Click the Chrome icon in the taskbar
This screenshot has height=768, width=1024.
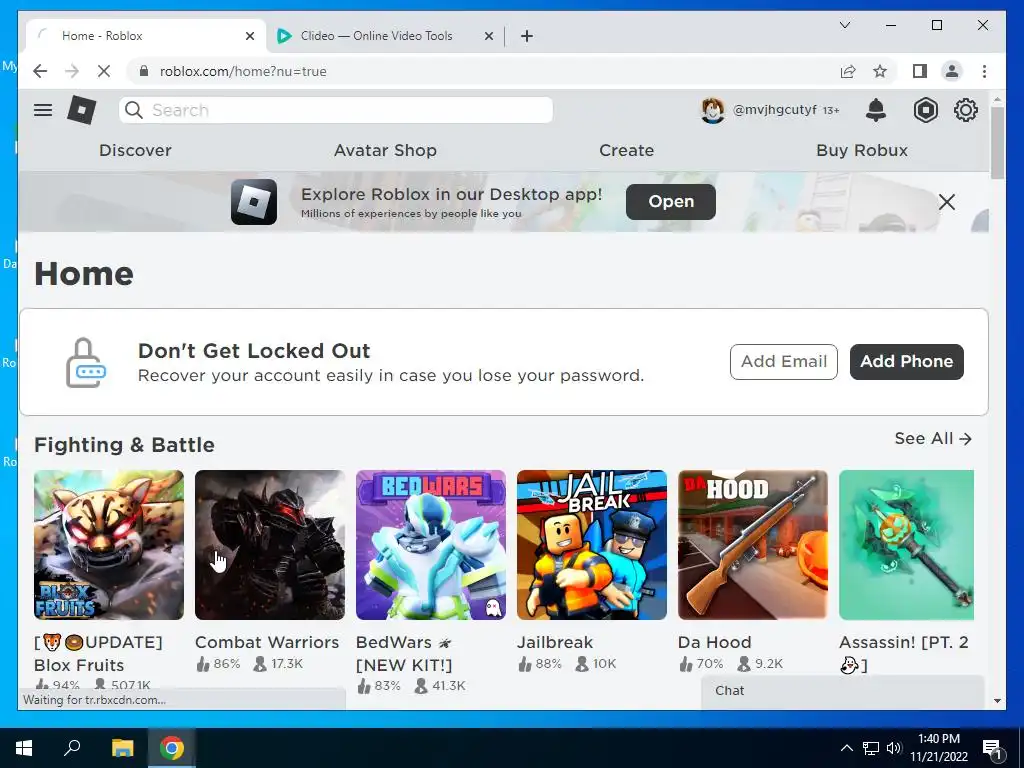click(x=172, y=748)
